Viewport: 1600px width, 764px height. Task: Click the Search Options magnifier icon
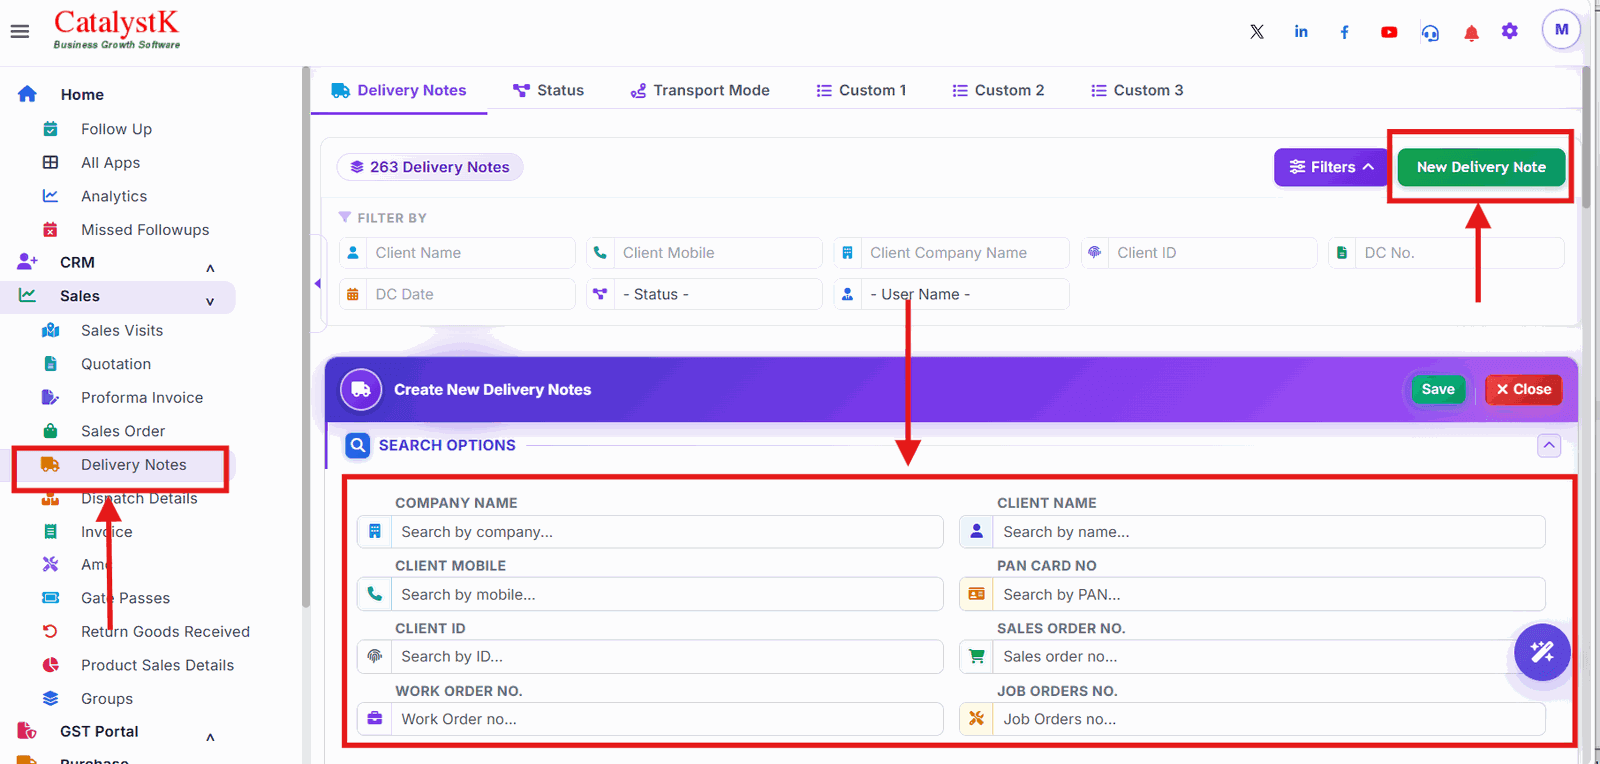[x=358, y=445]
